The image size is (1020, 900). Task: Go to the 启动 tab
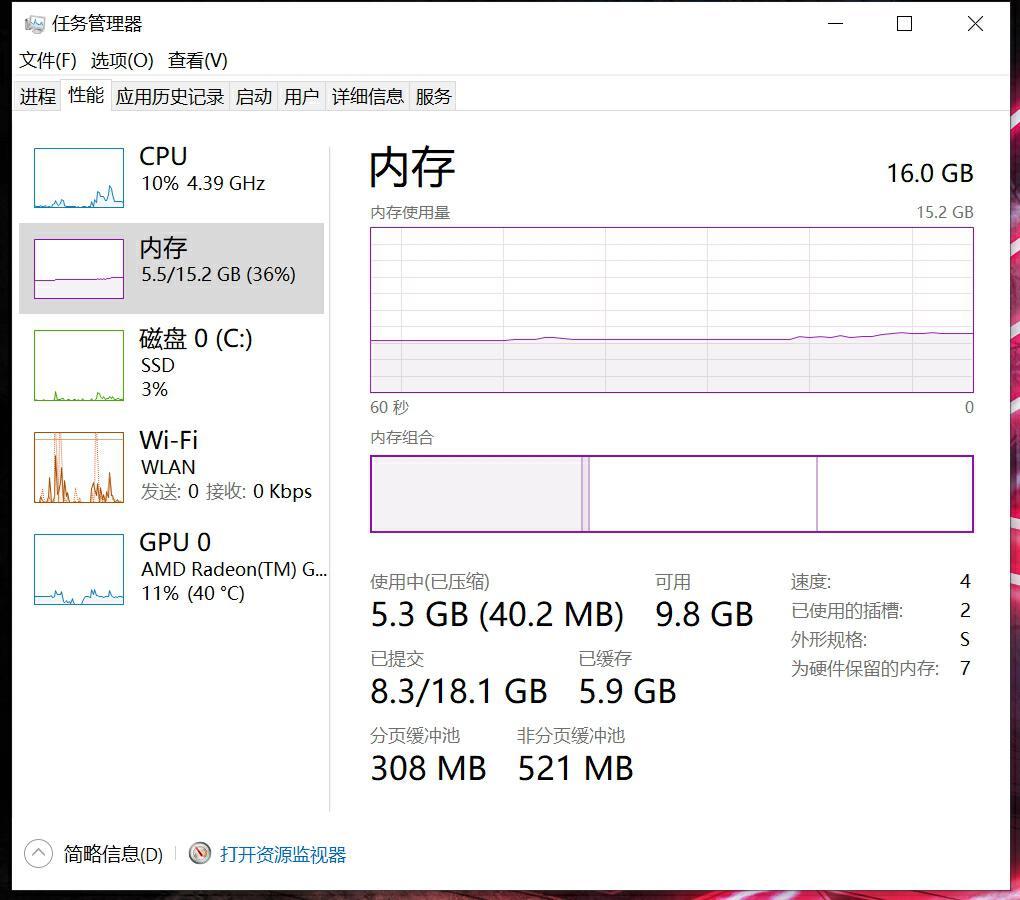click(x=254, y=96)
